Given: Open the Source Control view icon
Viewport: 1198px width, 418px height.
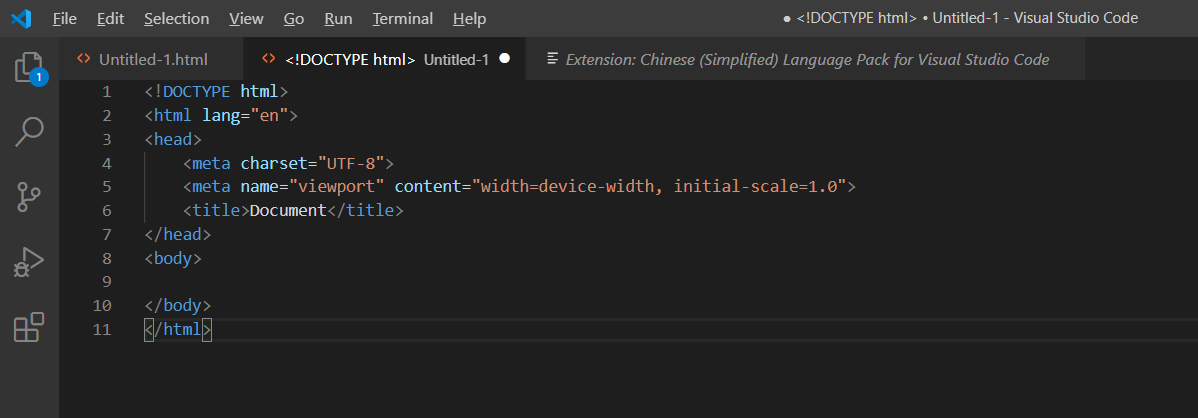Looking at the screenshot, I should (29, 197).
